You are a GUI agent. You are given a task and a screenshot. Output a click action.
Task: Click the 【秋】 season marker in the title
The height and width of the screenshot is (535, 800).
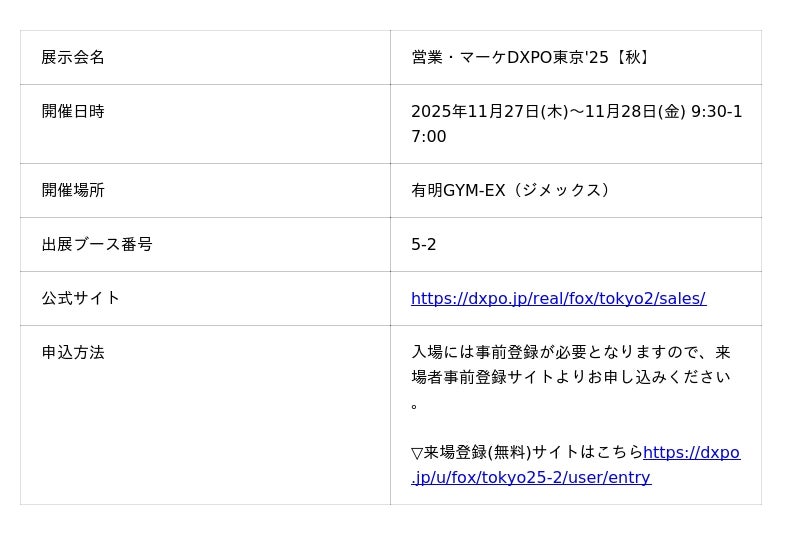pos(633,57)
